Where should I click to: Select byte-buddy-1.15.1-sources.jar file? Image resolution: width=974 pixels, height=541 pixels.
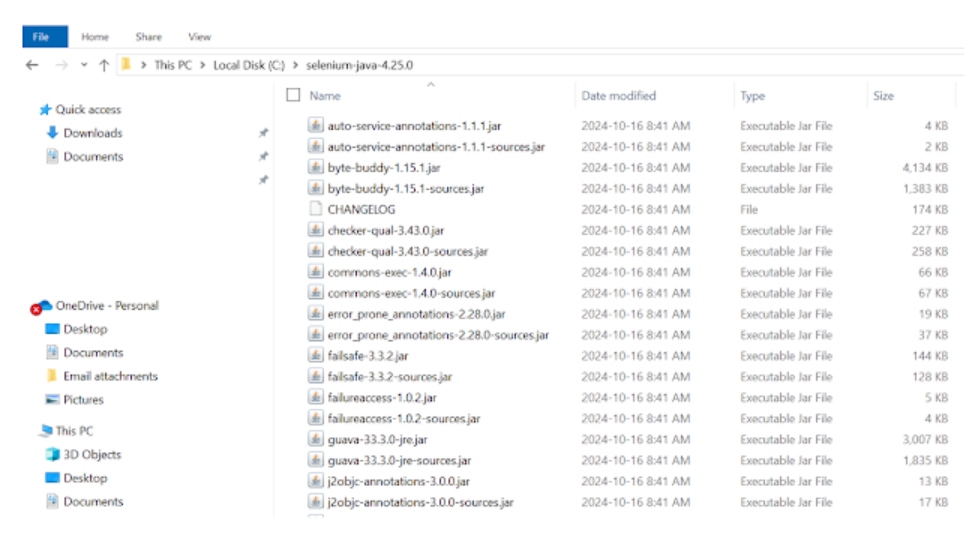tap(406, 189)
